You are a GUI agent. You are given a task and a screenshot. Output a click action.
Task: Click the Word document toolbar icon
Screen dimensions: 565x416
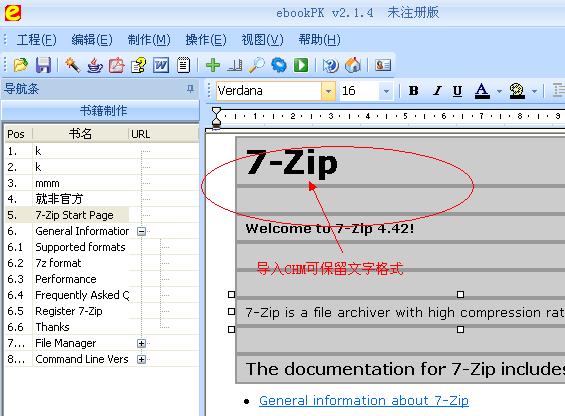click(161, 65)
